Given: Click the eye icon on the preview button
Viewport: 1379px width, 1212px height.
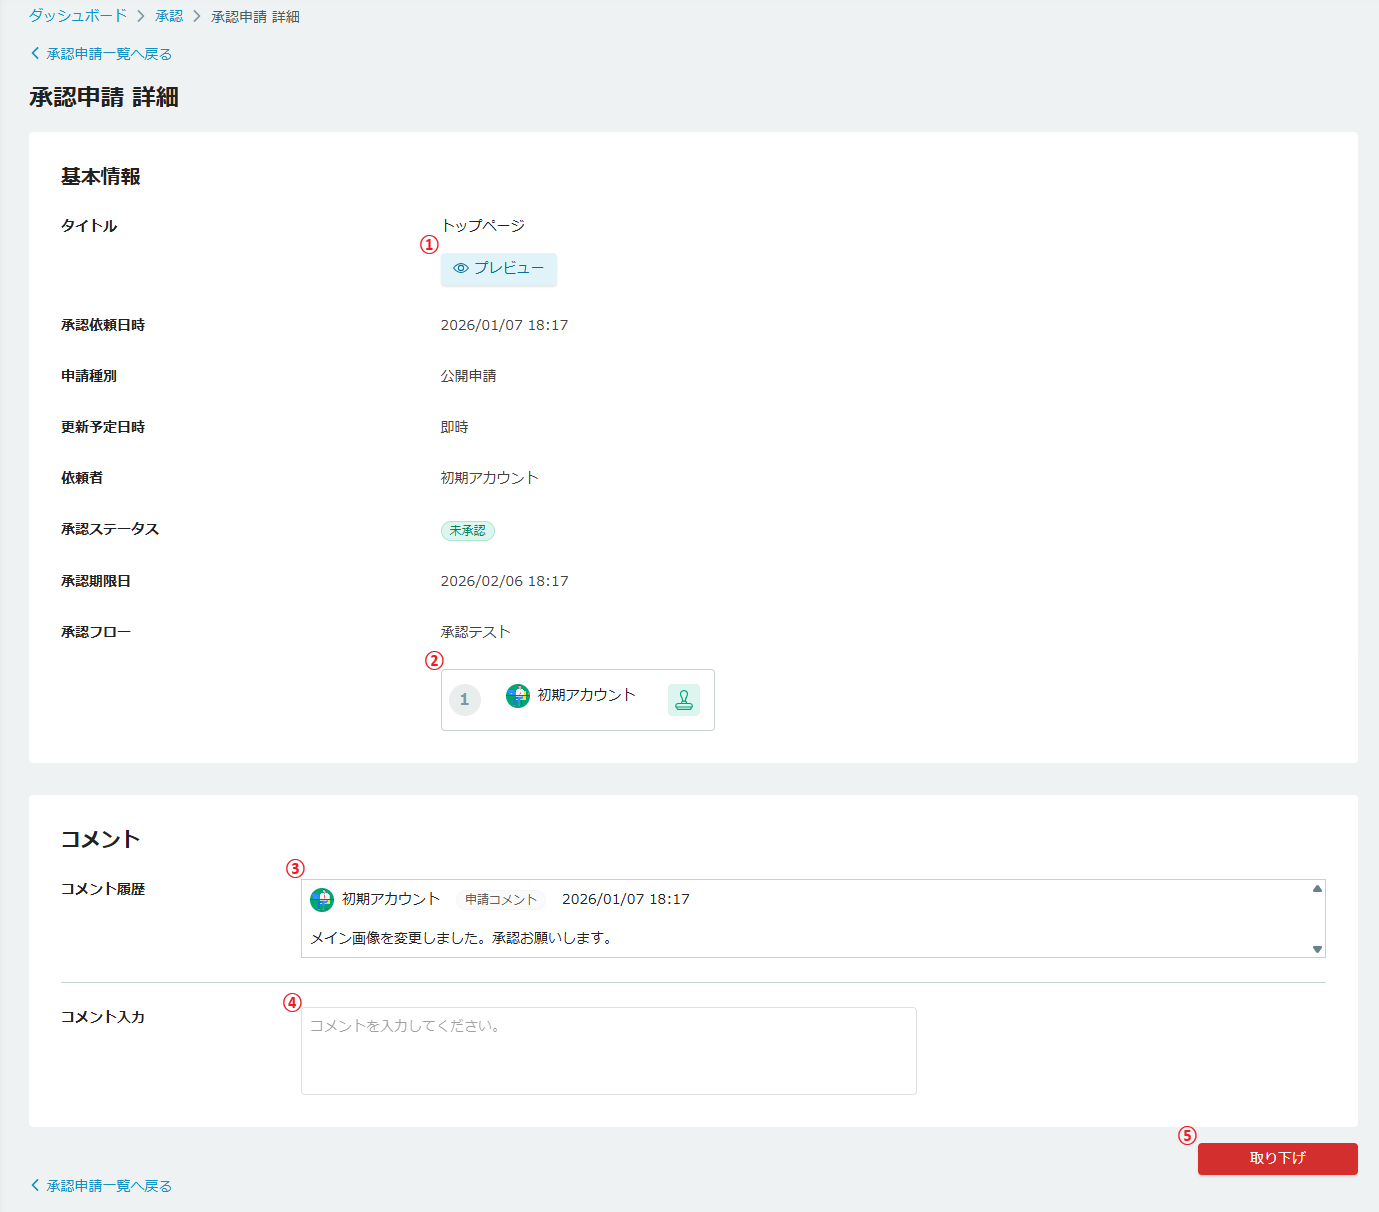Looking at the screenshot, I should (461, 268).
